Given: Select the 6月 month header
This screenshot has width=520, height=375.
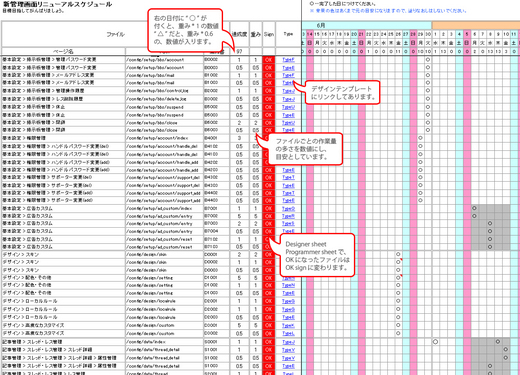Looking at the screenshot, I should (367, 25).
